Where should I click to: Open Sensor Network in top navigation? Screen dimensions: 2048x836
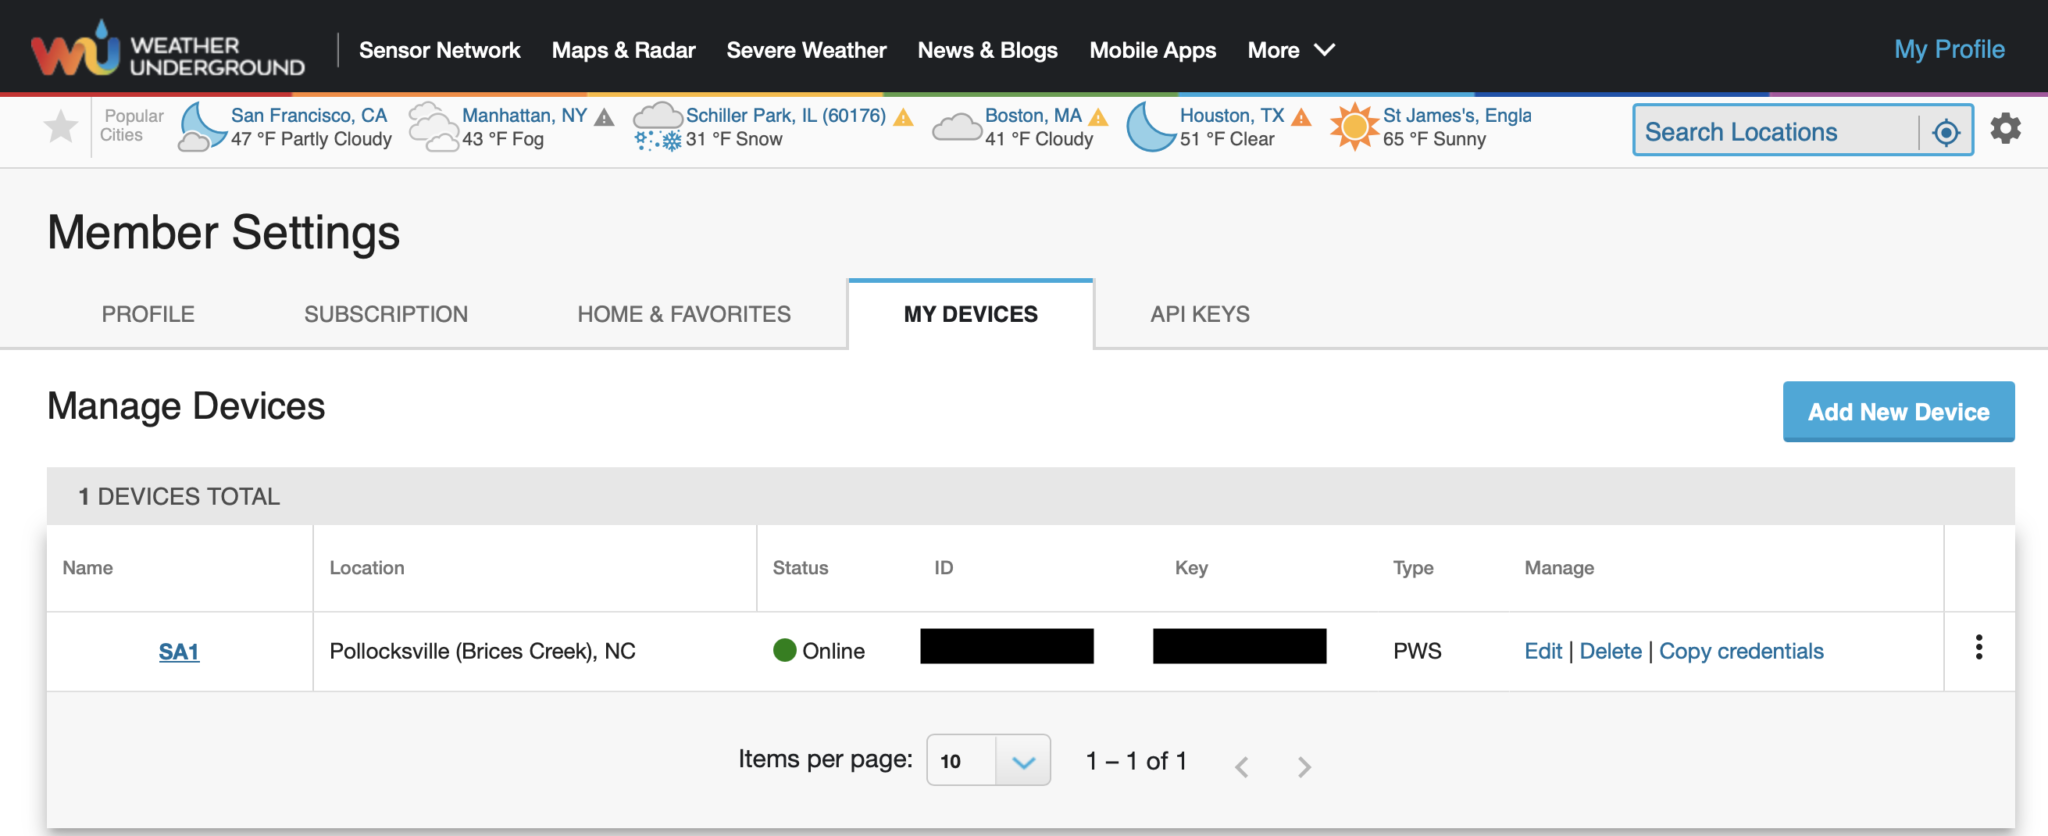tap(439, 50)
